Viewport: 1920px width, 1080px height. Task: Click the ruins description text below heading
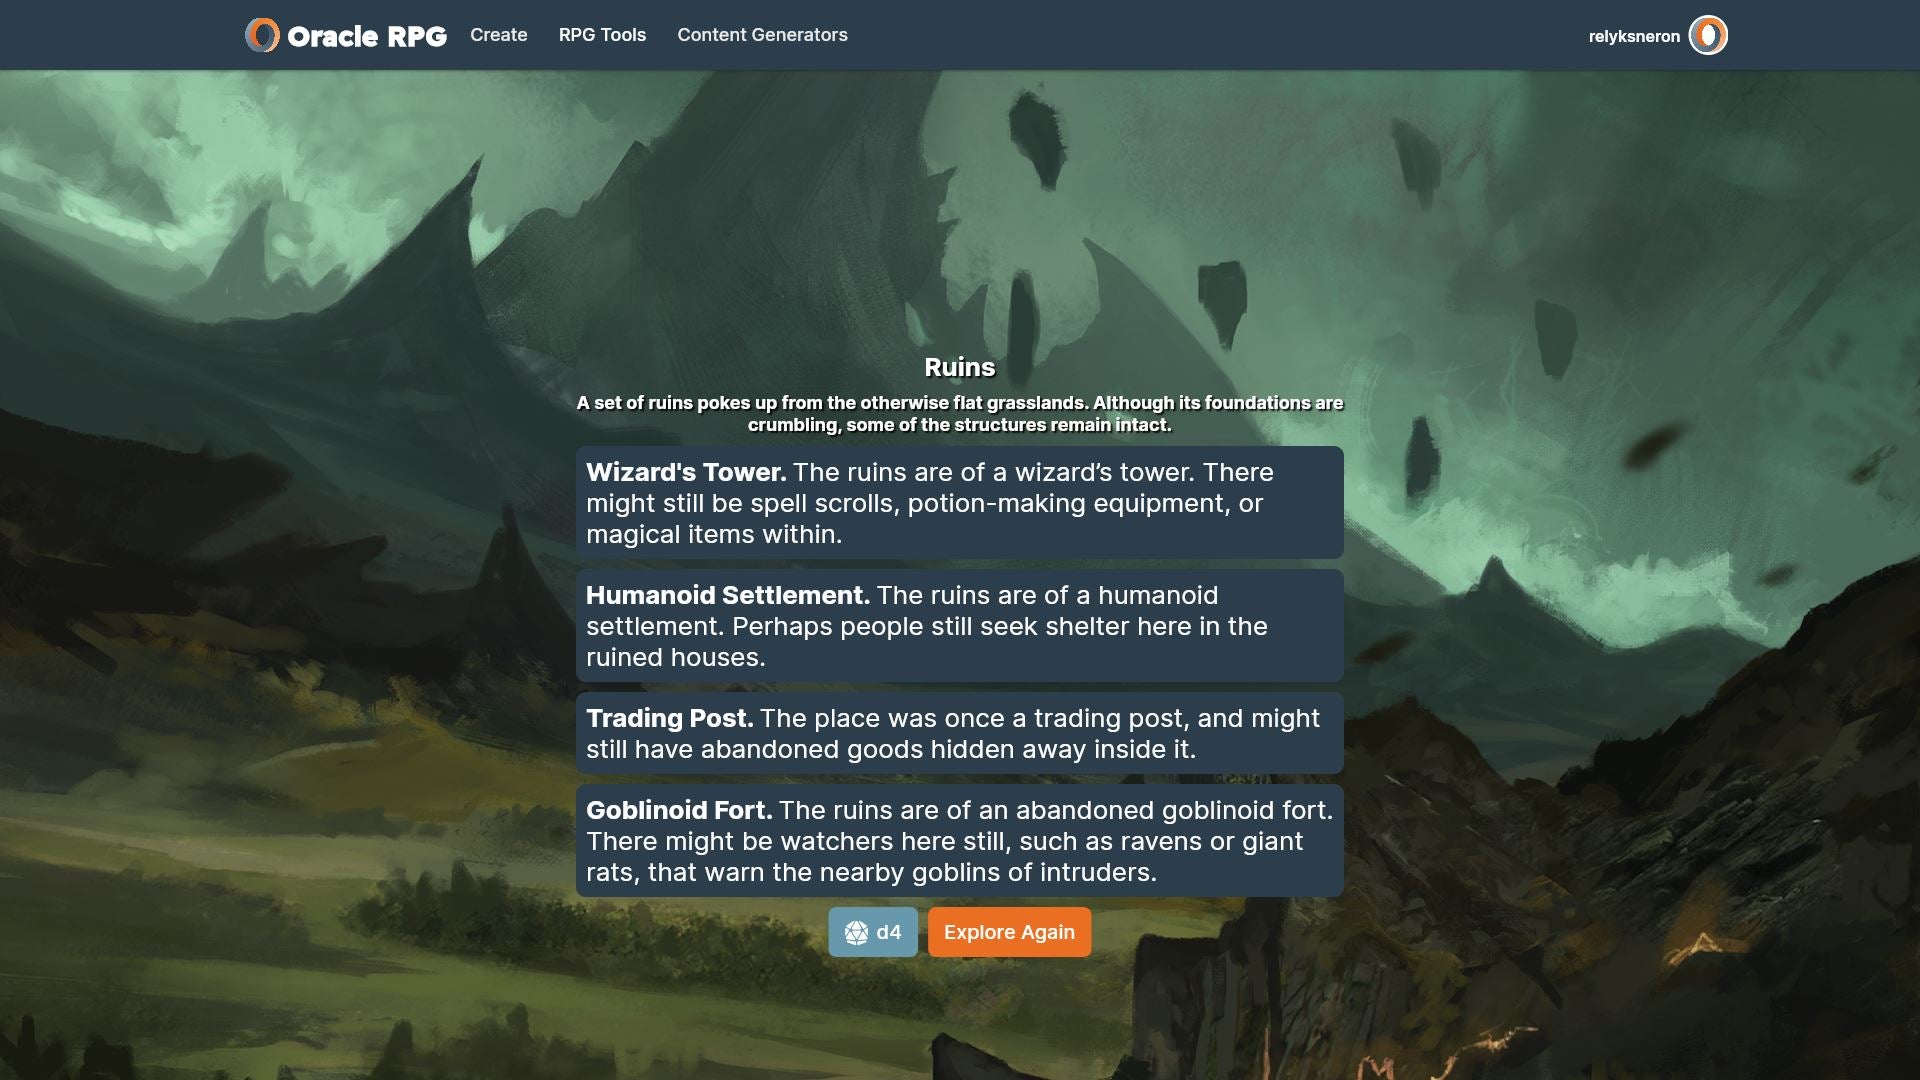pos(960,414)
